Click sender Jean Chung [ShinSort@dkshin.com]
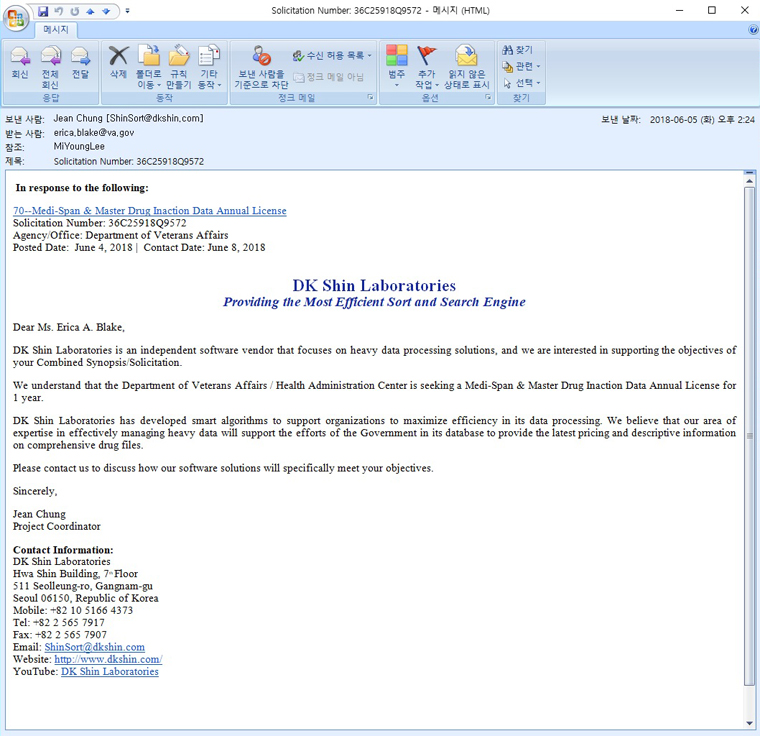The image size is (760, 736). pyautogui.click(x=128, y=119)
